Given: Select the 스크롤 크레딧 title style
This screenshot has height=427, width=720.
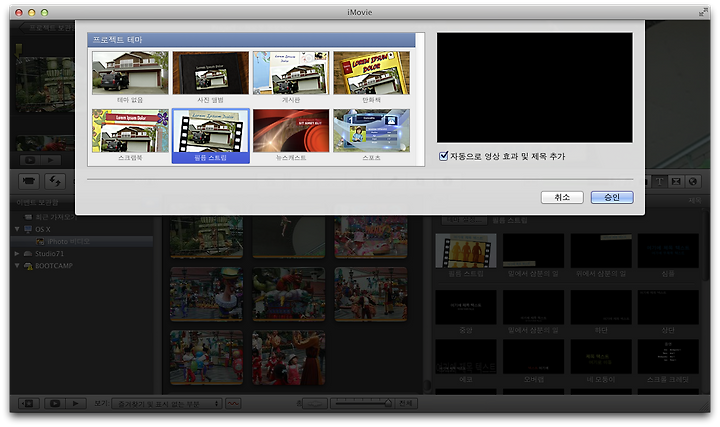Looking at the screenshot, I should pyautogui.click(x=668, y=357).
